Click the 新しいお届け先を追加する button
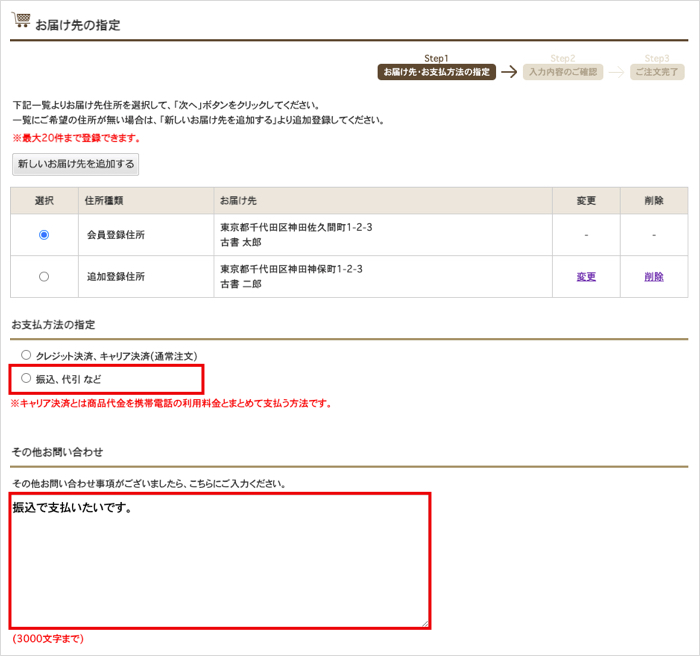 (75, 164)
